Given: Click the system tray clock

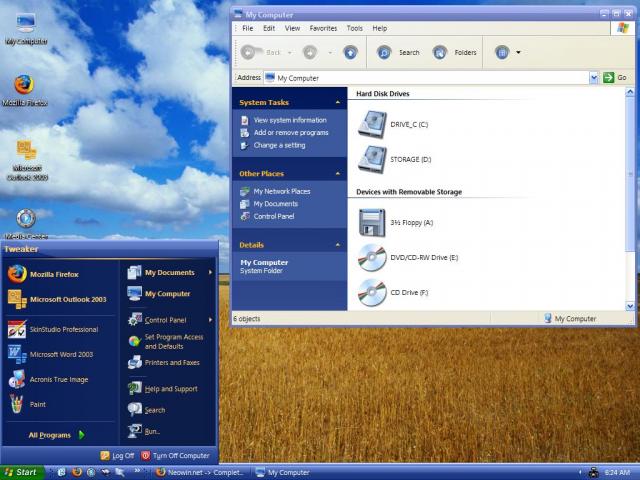Looking at the screenshot, I should [617, 472].
